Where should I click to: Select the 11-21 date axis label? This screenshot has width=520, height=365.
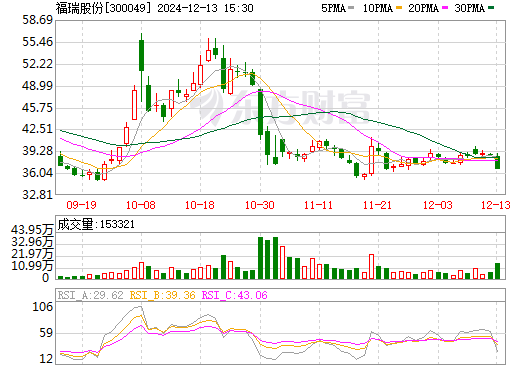tap(377, 205)
